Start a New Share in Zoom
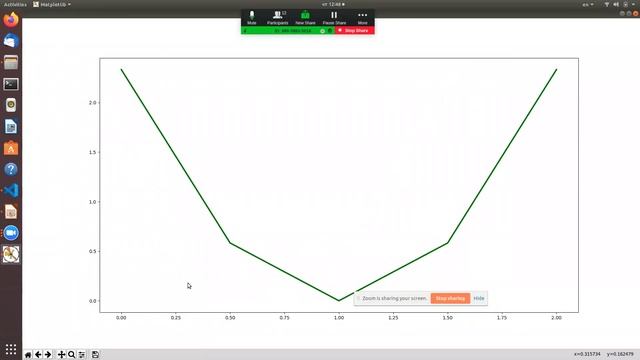The image size is (640, 360). pos(305,18)
